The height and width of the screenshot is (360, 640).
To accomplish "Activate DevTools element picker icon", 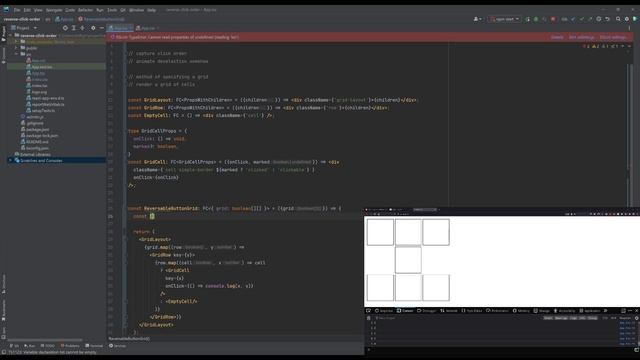I will [x=368, y=311].
